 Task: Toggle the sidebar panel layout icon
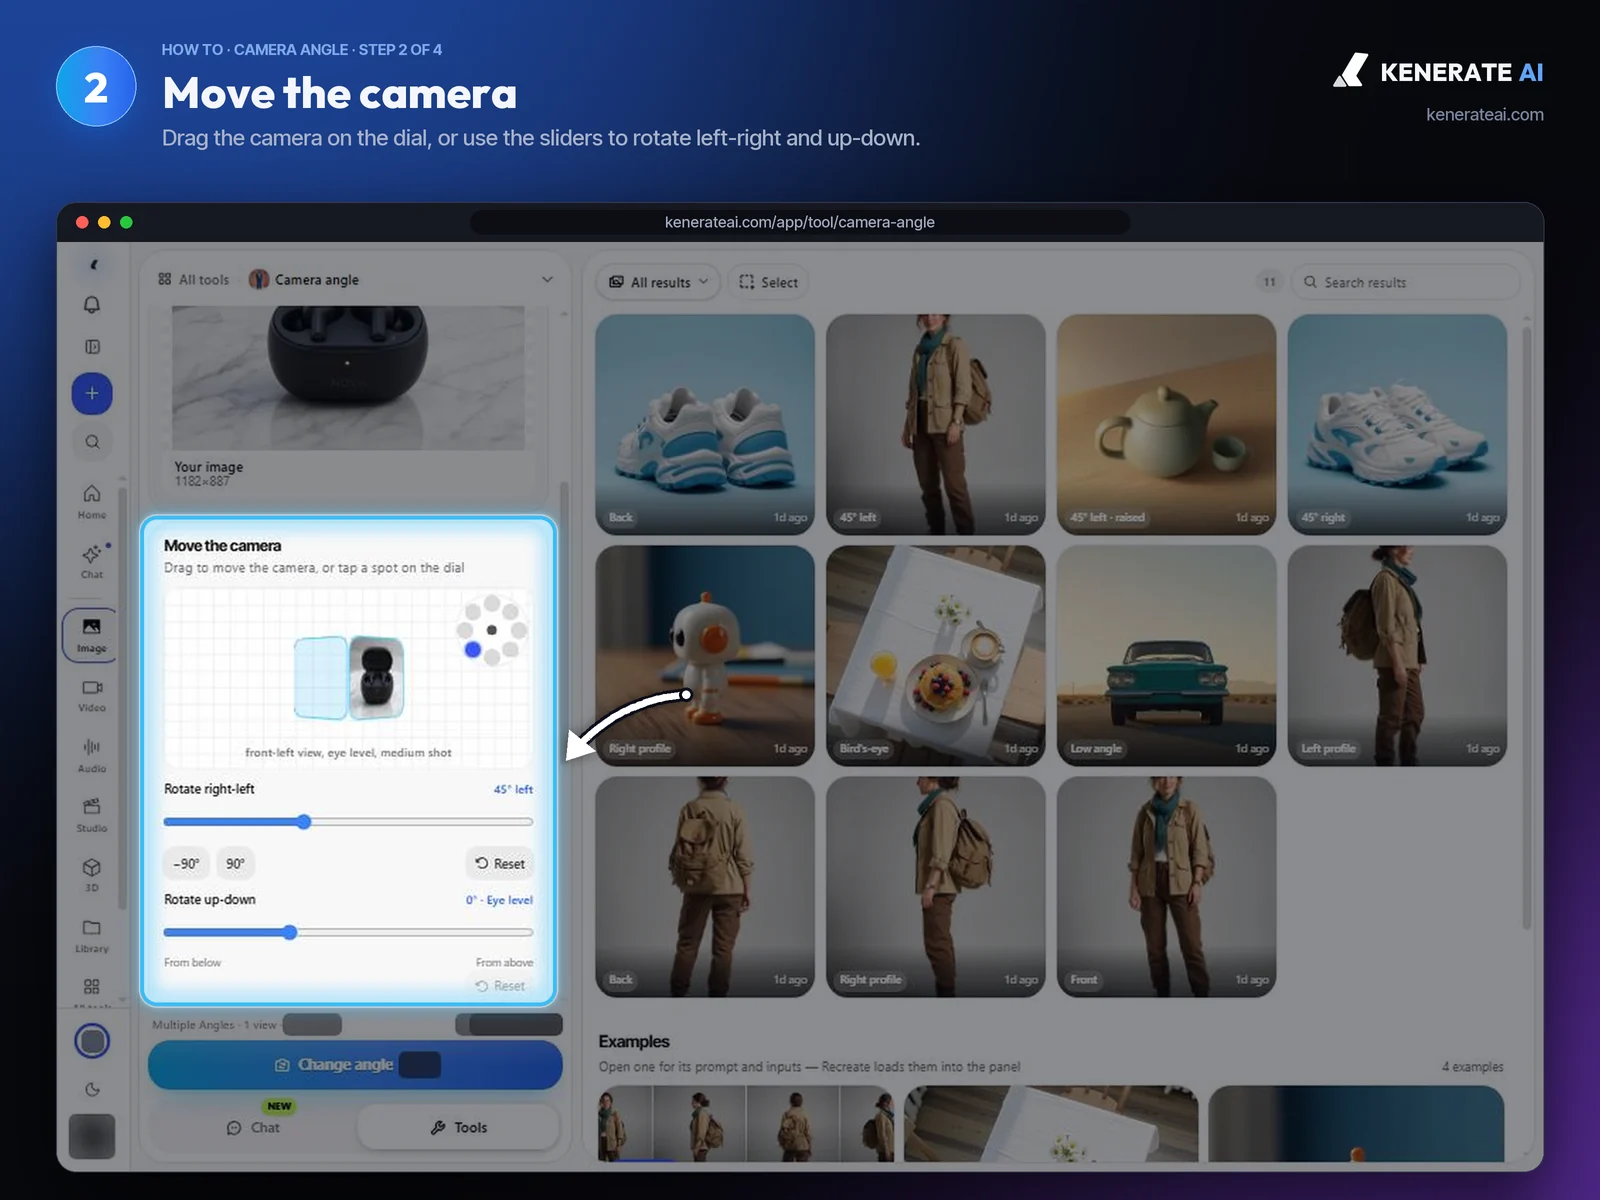(x=92, y=347)
